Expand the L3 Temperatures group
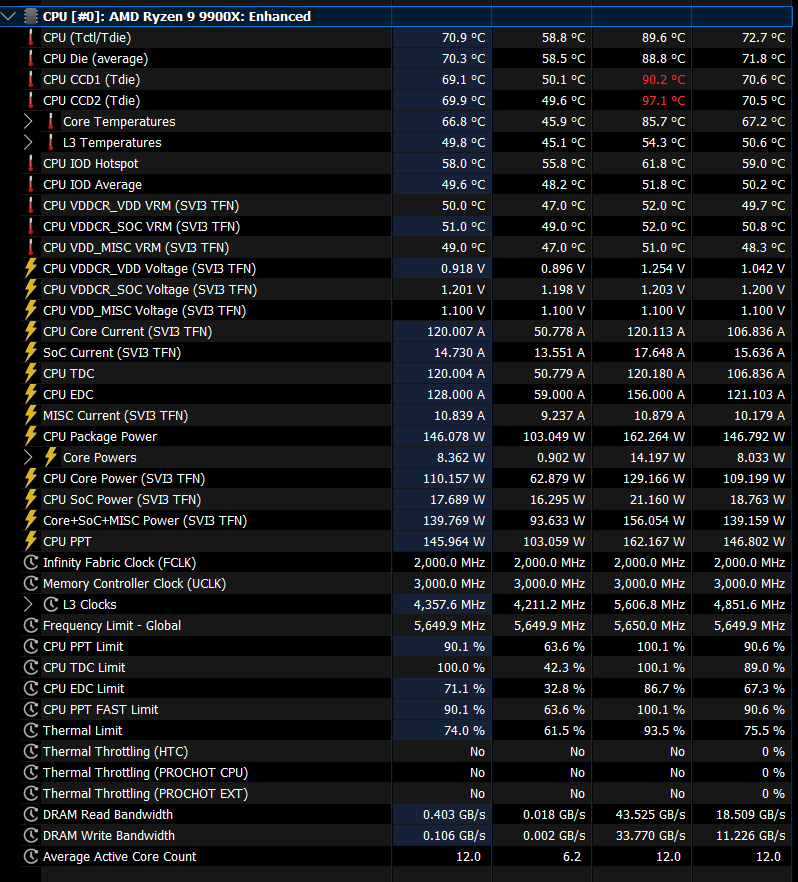Screen dimensions: 798x882 28,142
